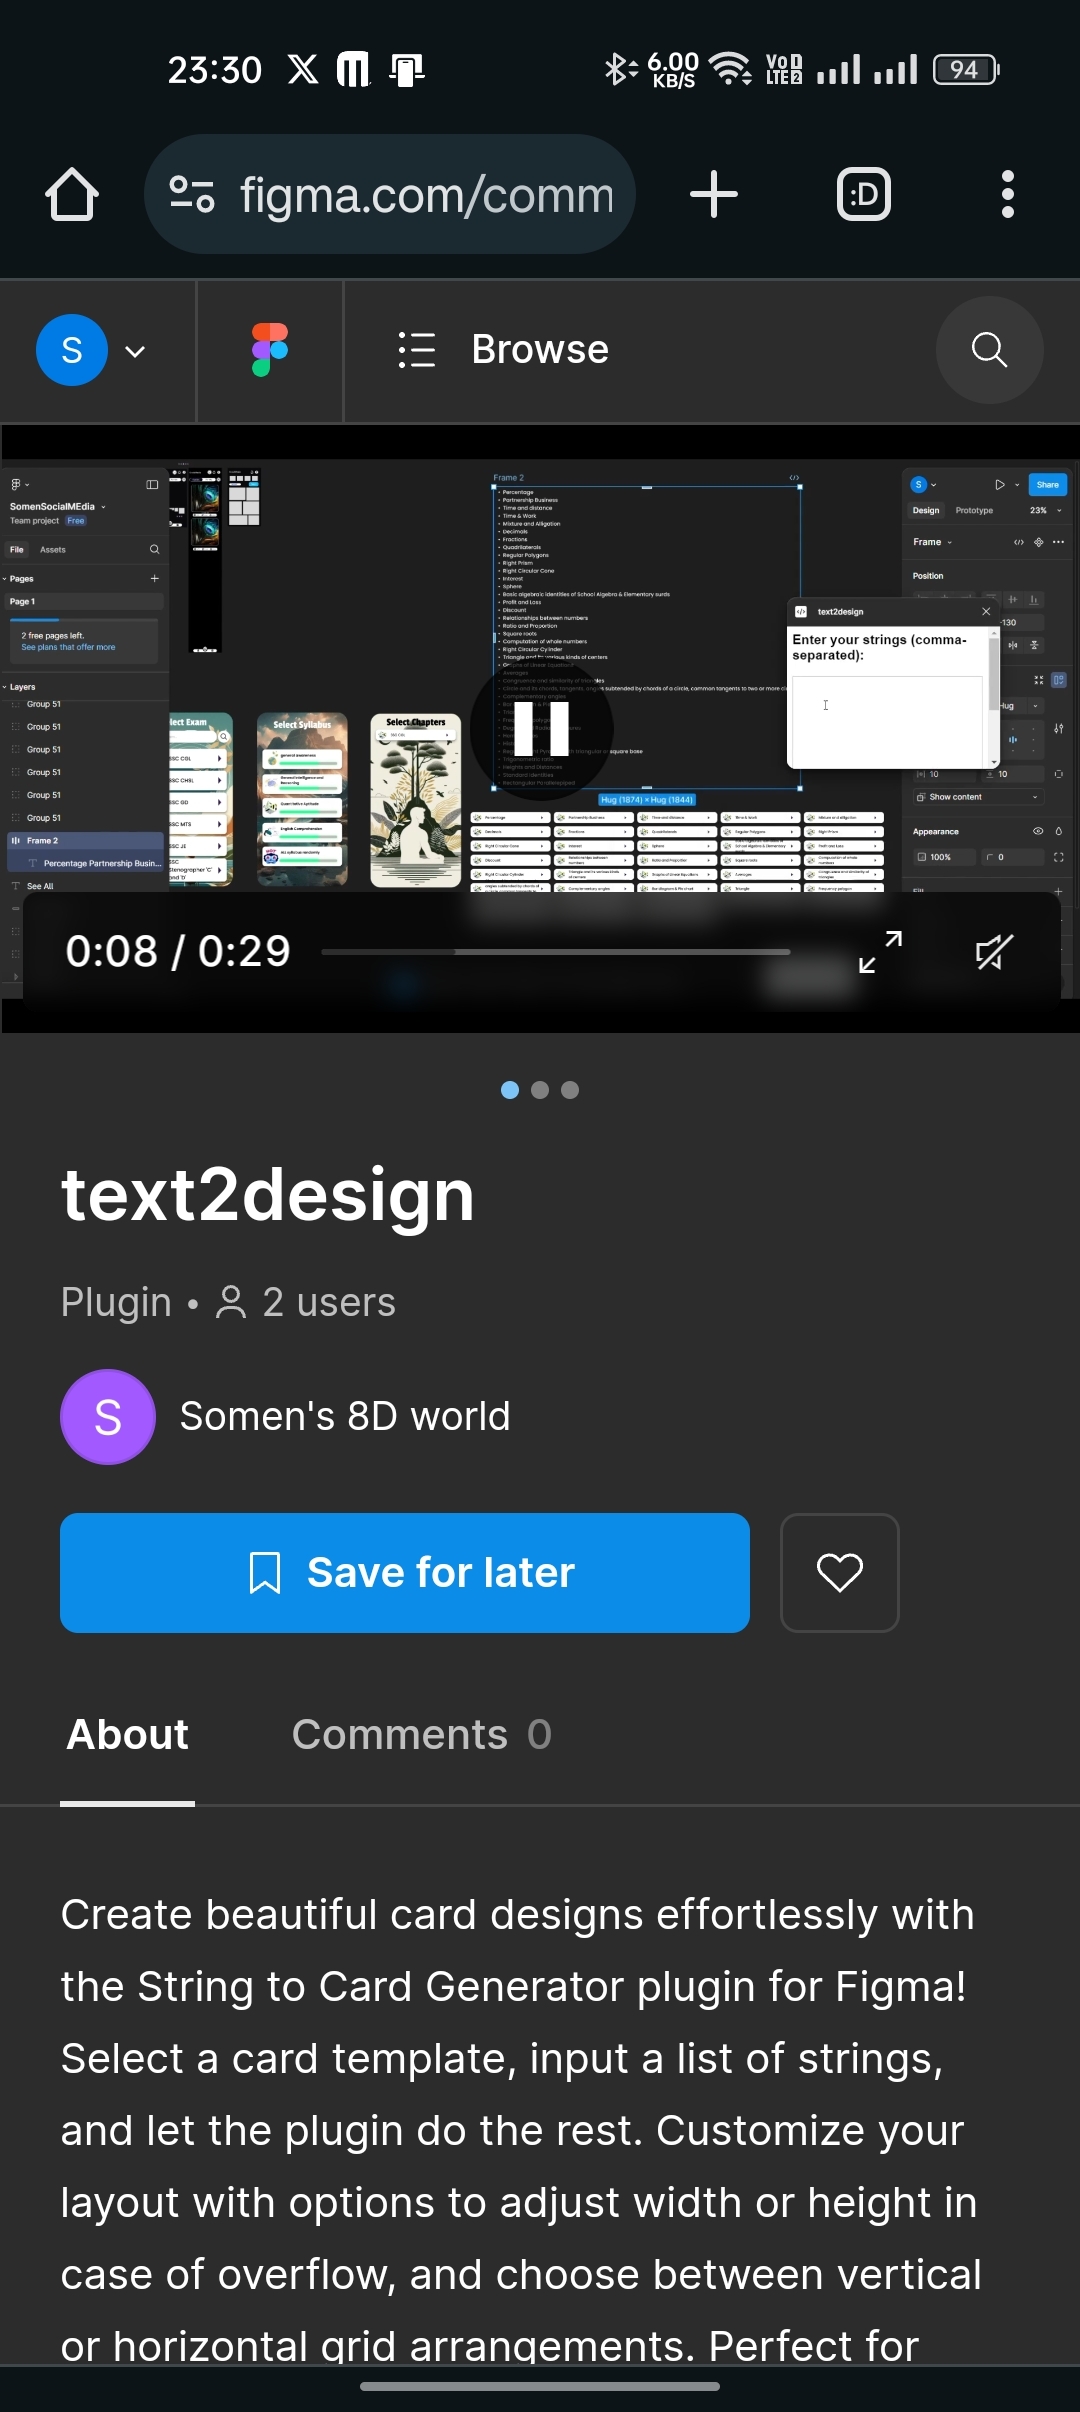Screen dimensions: 1080x2412
Task: Tap the browser home icon
Action: tap(72, 194)
